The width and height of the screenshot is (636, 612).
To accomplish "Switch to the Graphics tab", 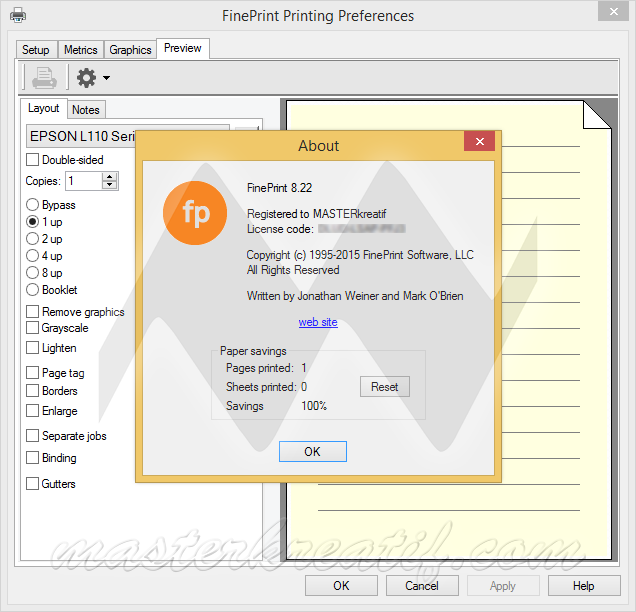I will (130, 50).
